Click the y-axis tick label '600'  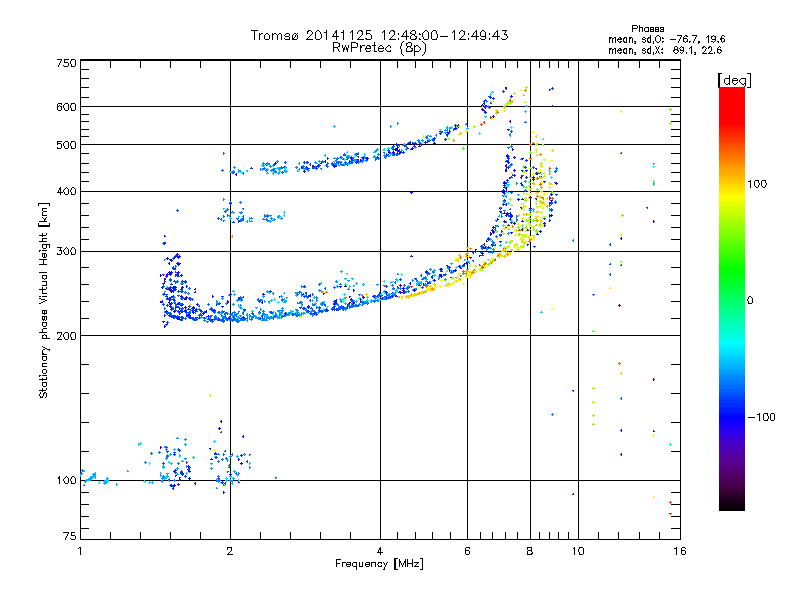[66, 107]
